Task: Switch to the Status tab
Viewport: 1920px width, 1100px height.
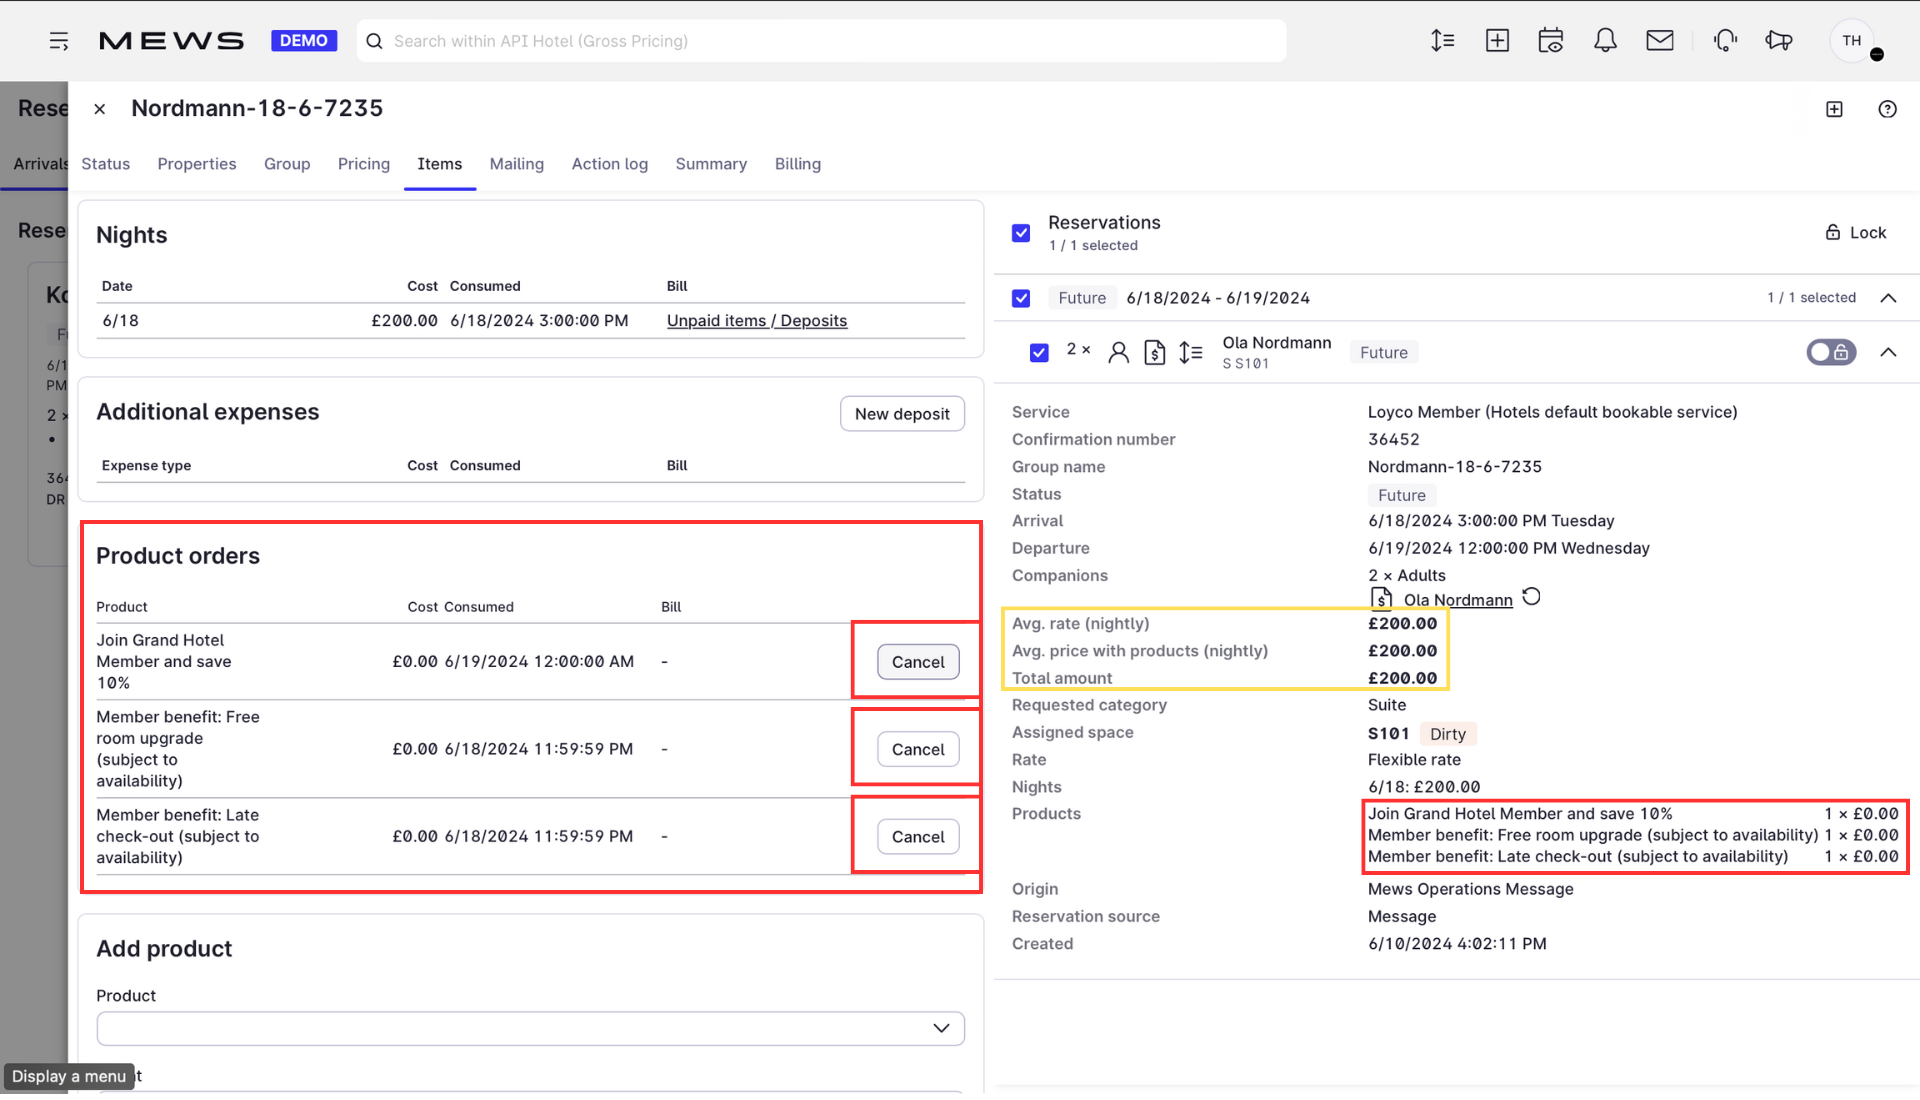Action: (105, 164)
